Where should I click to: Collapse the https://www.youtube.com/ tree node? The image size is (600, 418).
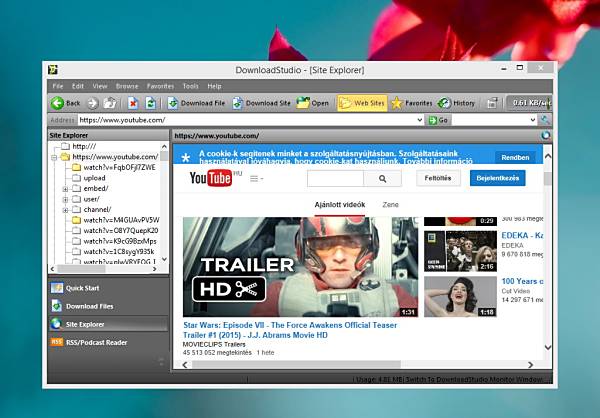click(54, 157)
